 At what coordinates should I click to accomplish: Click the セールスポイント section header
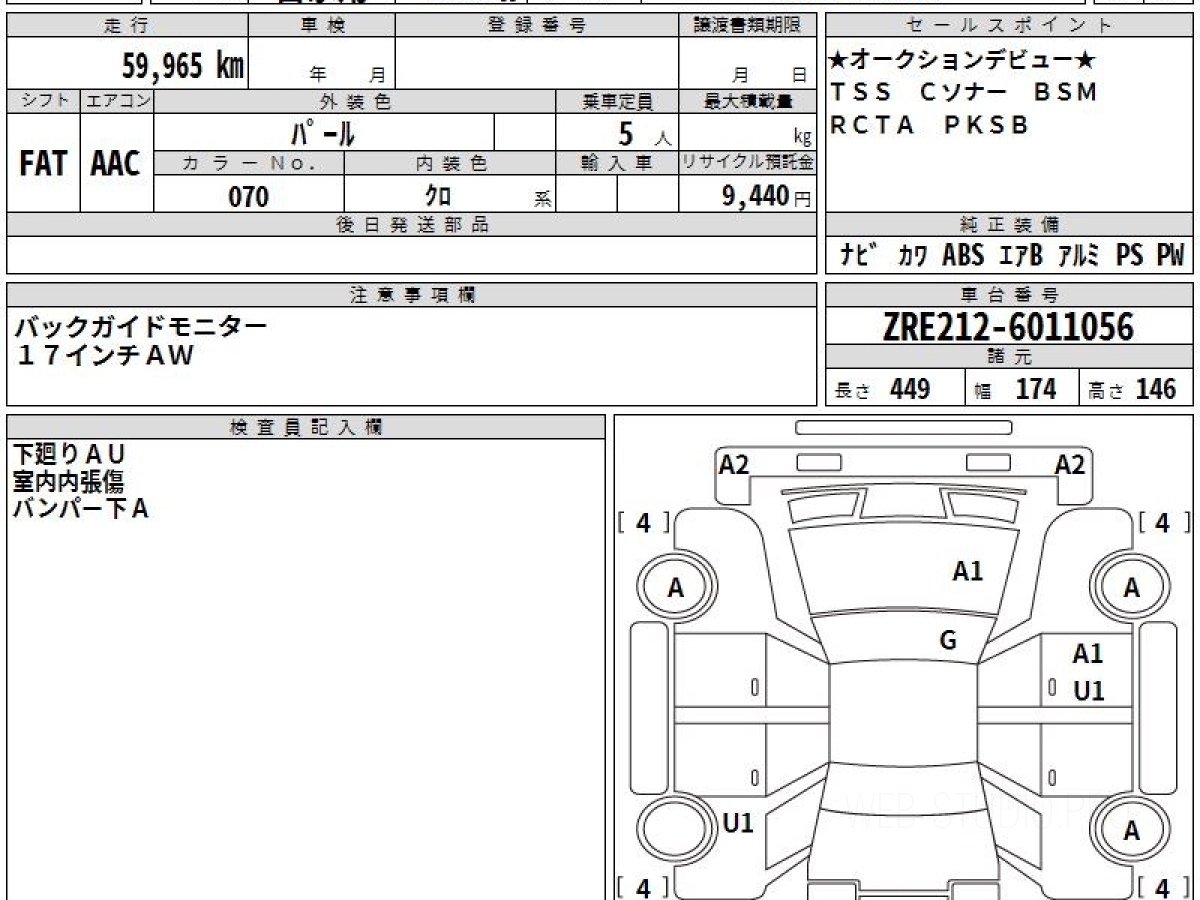(x=1009, y=26)
